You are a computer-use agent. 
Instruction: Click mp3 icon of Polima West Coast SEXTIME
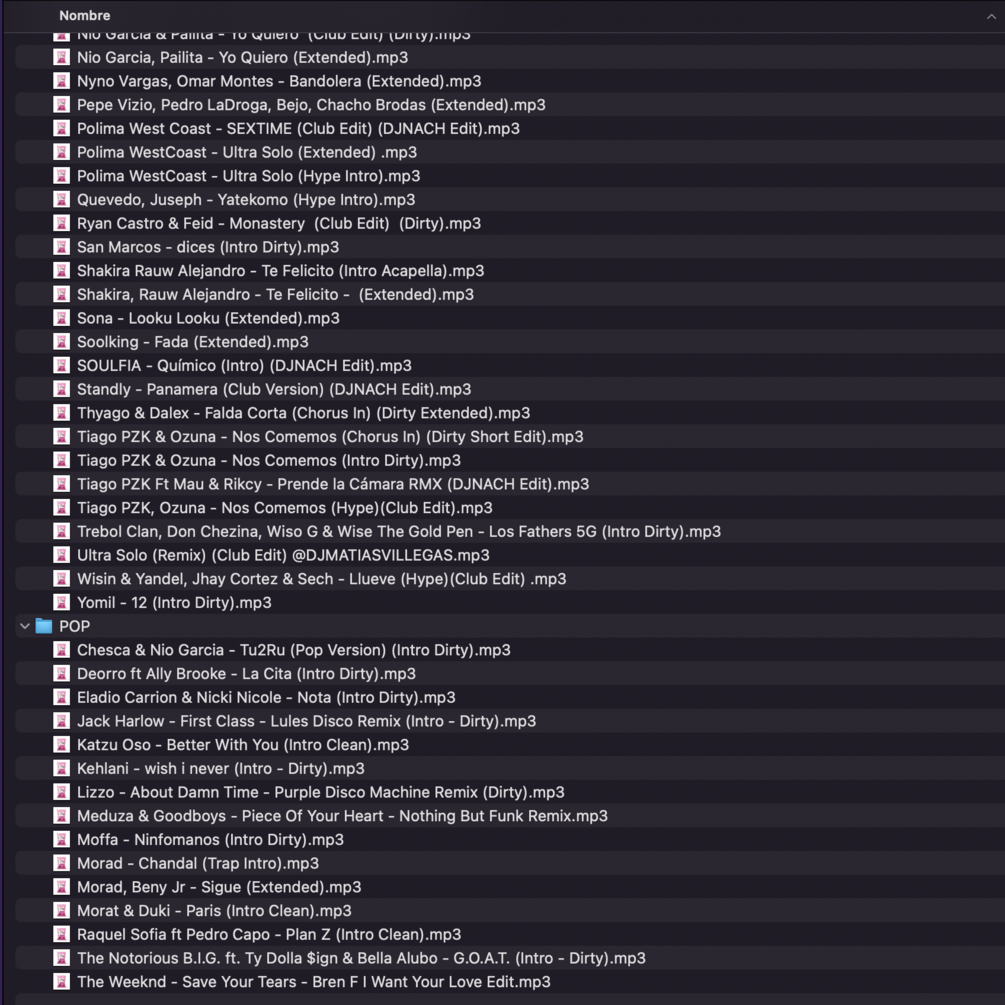(62, 129)
